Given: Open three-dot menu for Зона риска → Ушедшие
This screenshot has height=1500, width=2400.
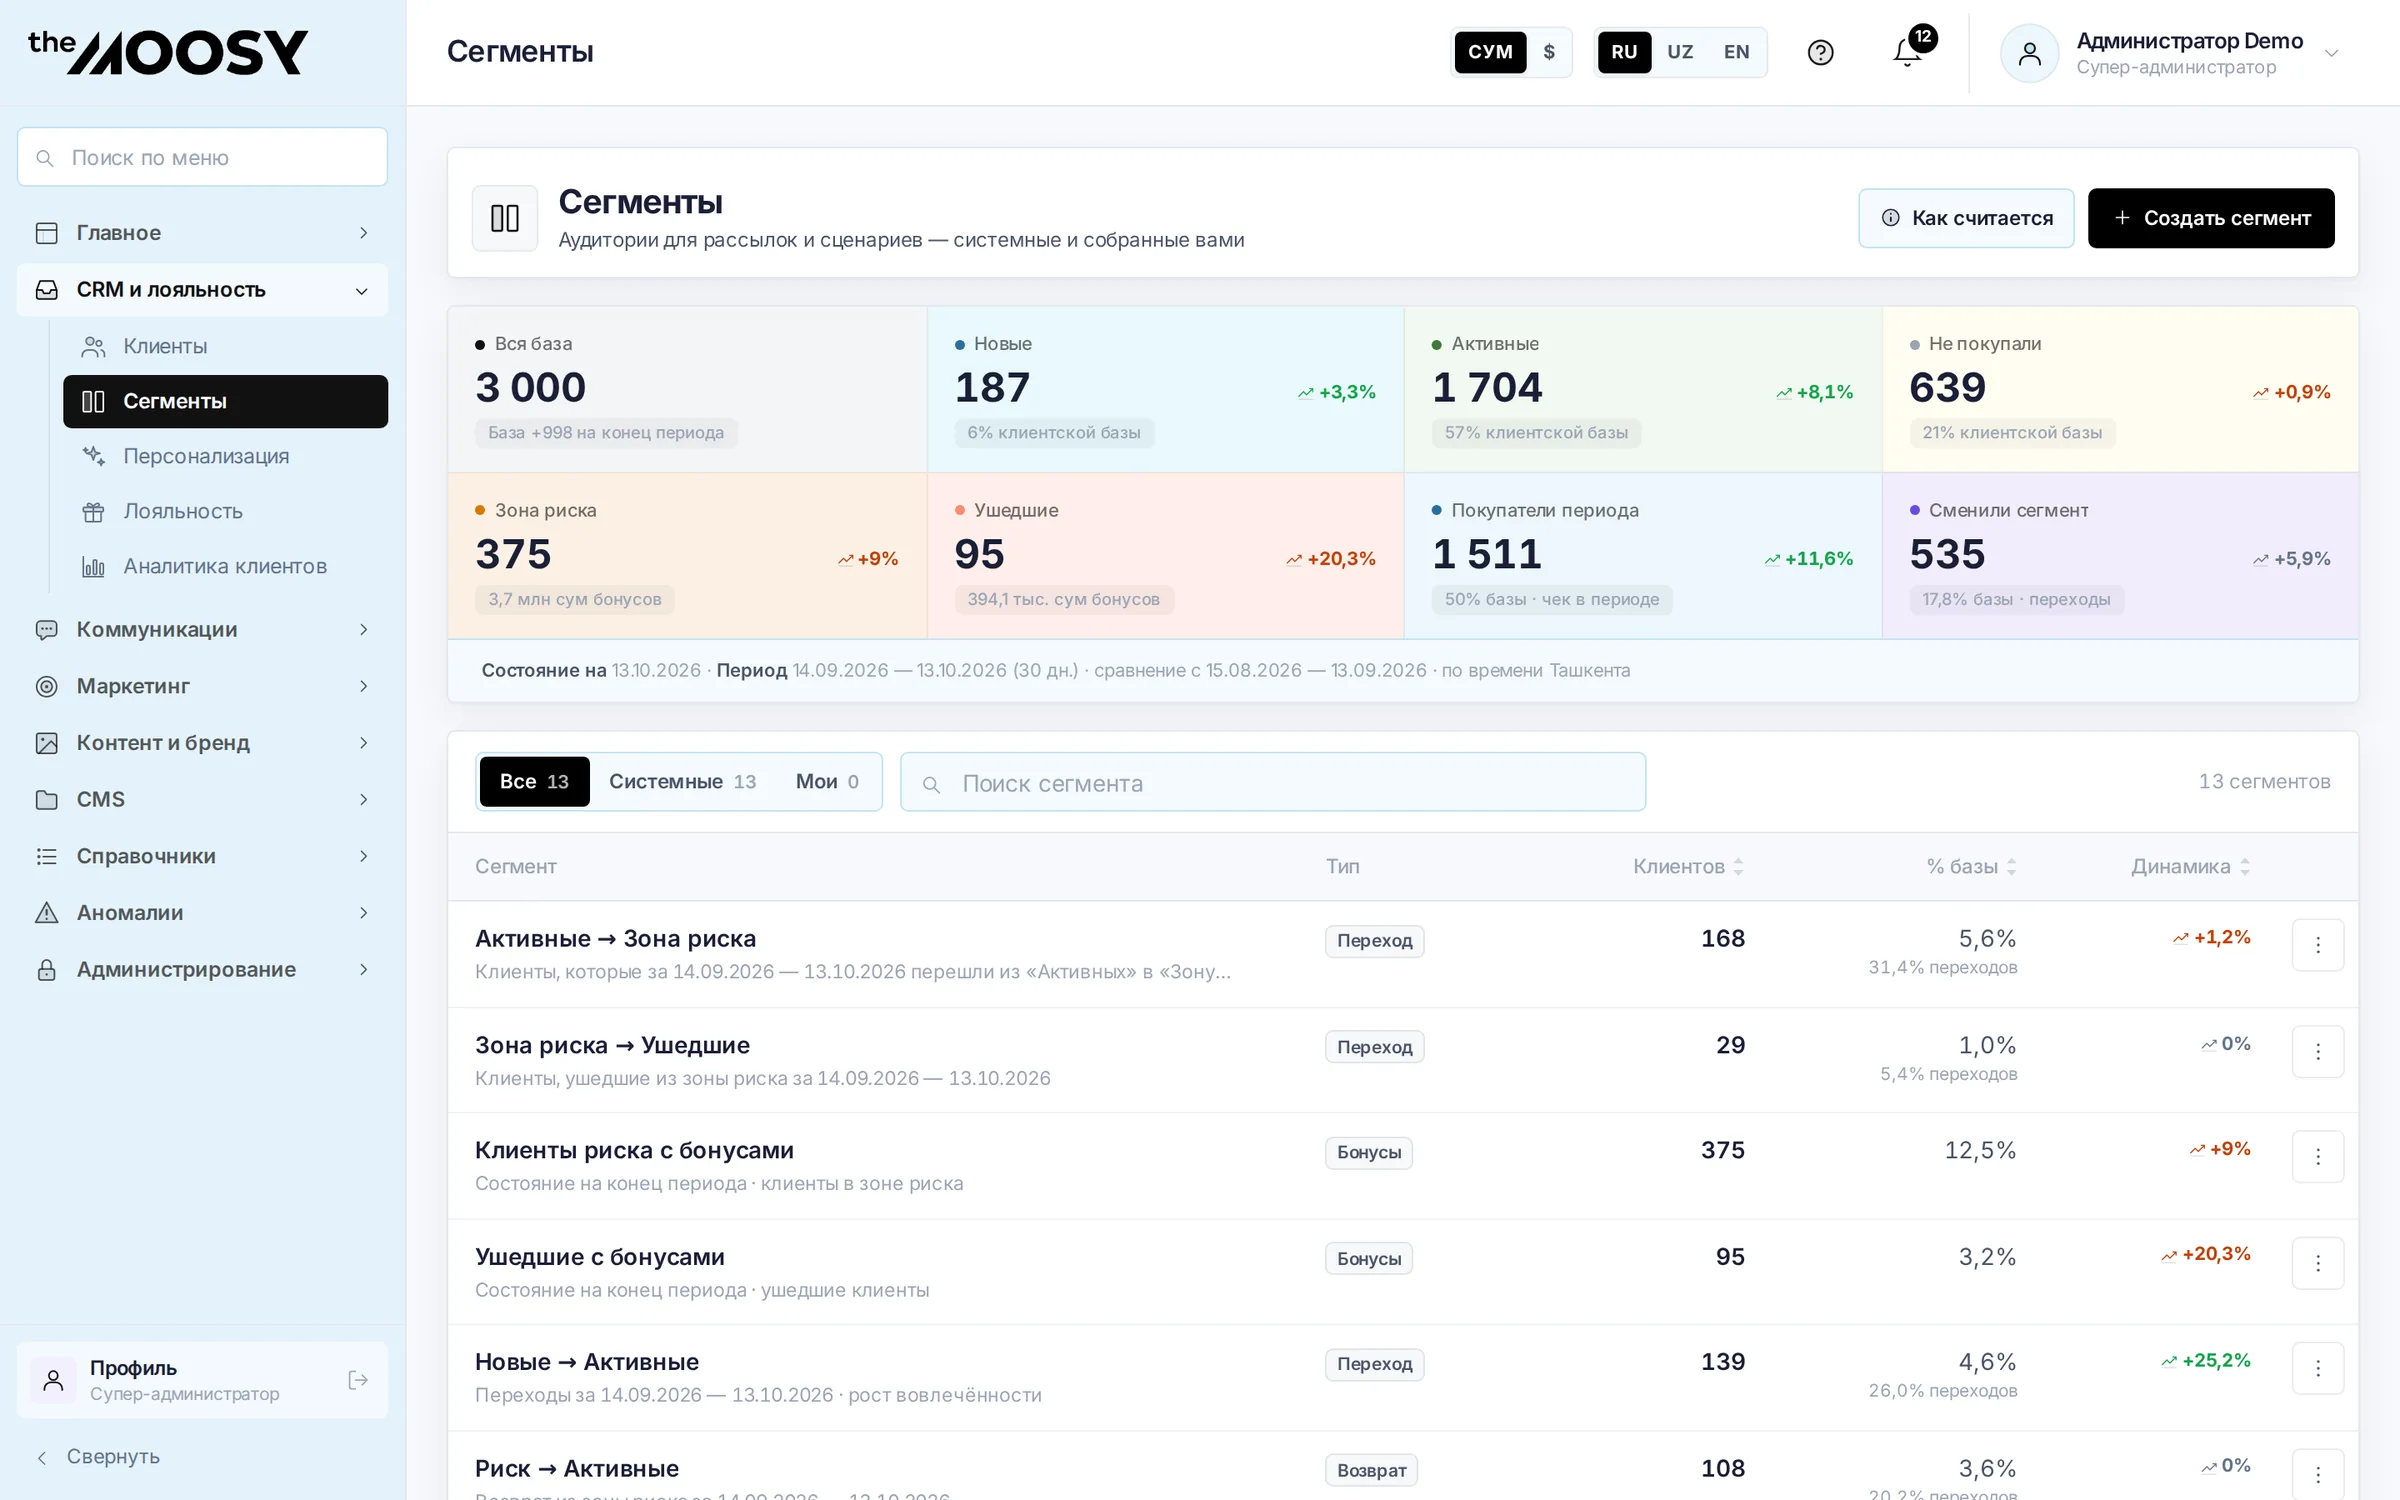Looking at the screenshot, I should click(2317, 1051).
